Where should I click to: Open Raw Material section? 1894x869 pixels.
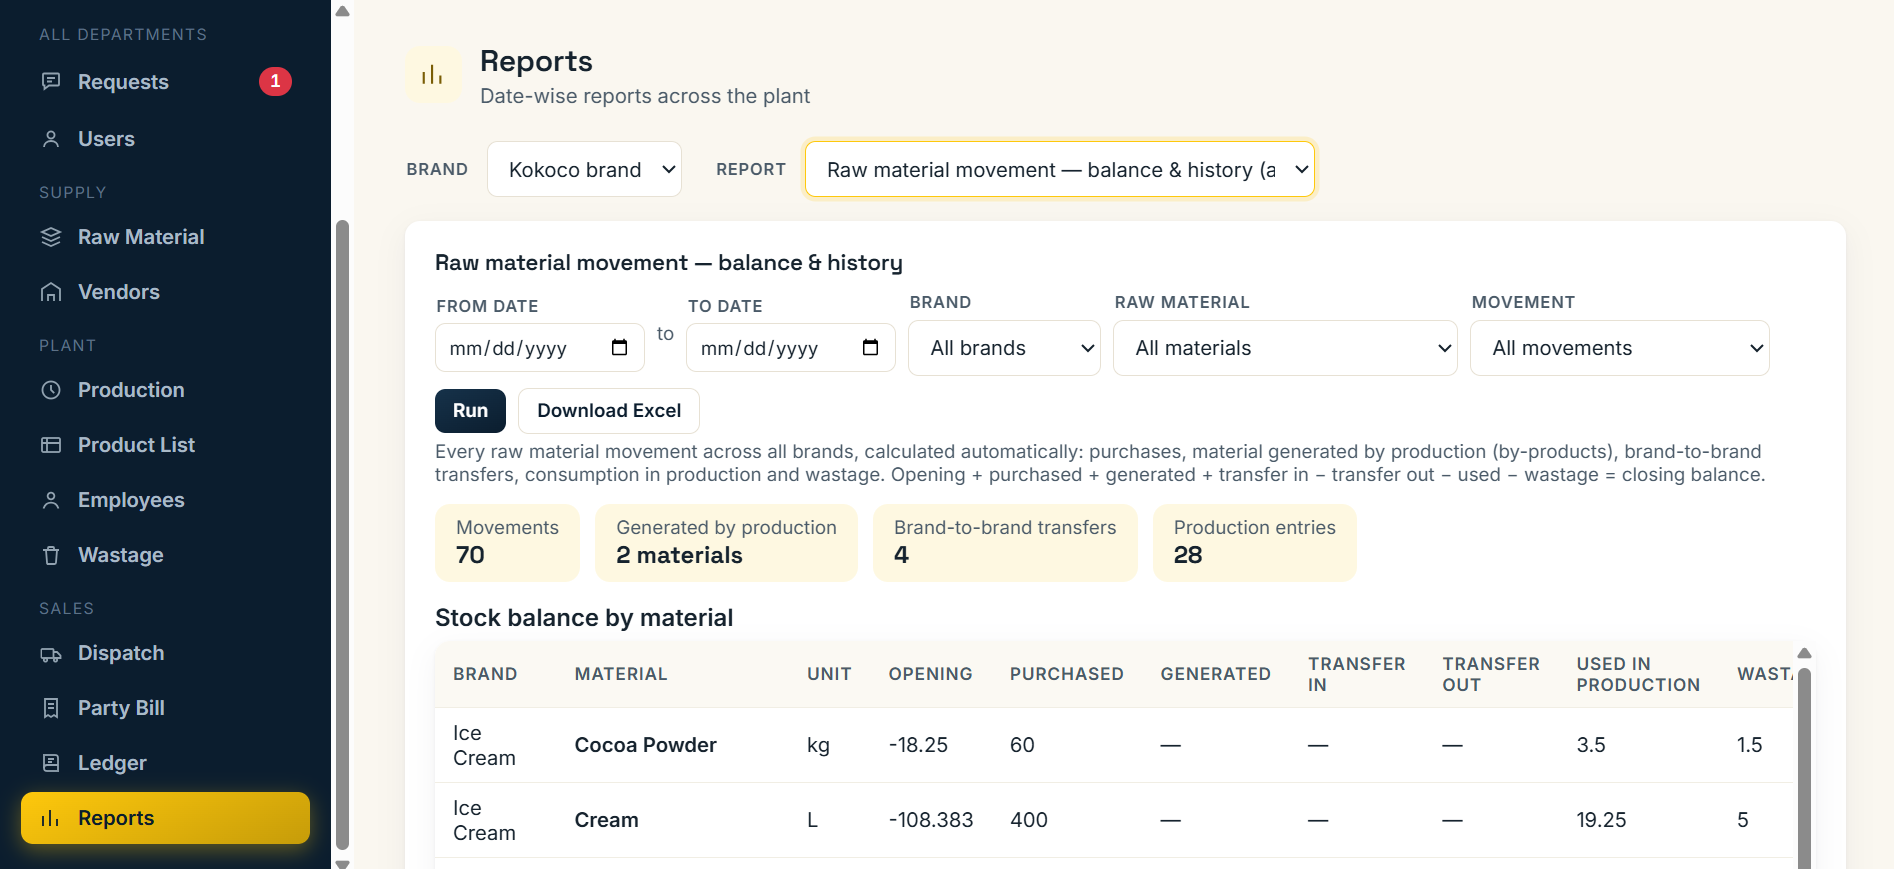(x=165, y=237)
